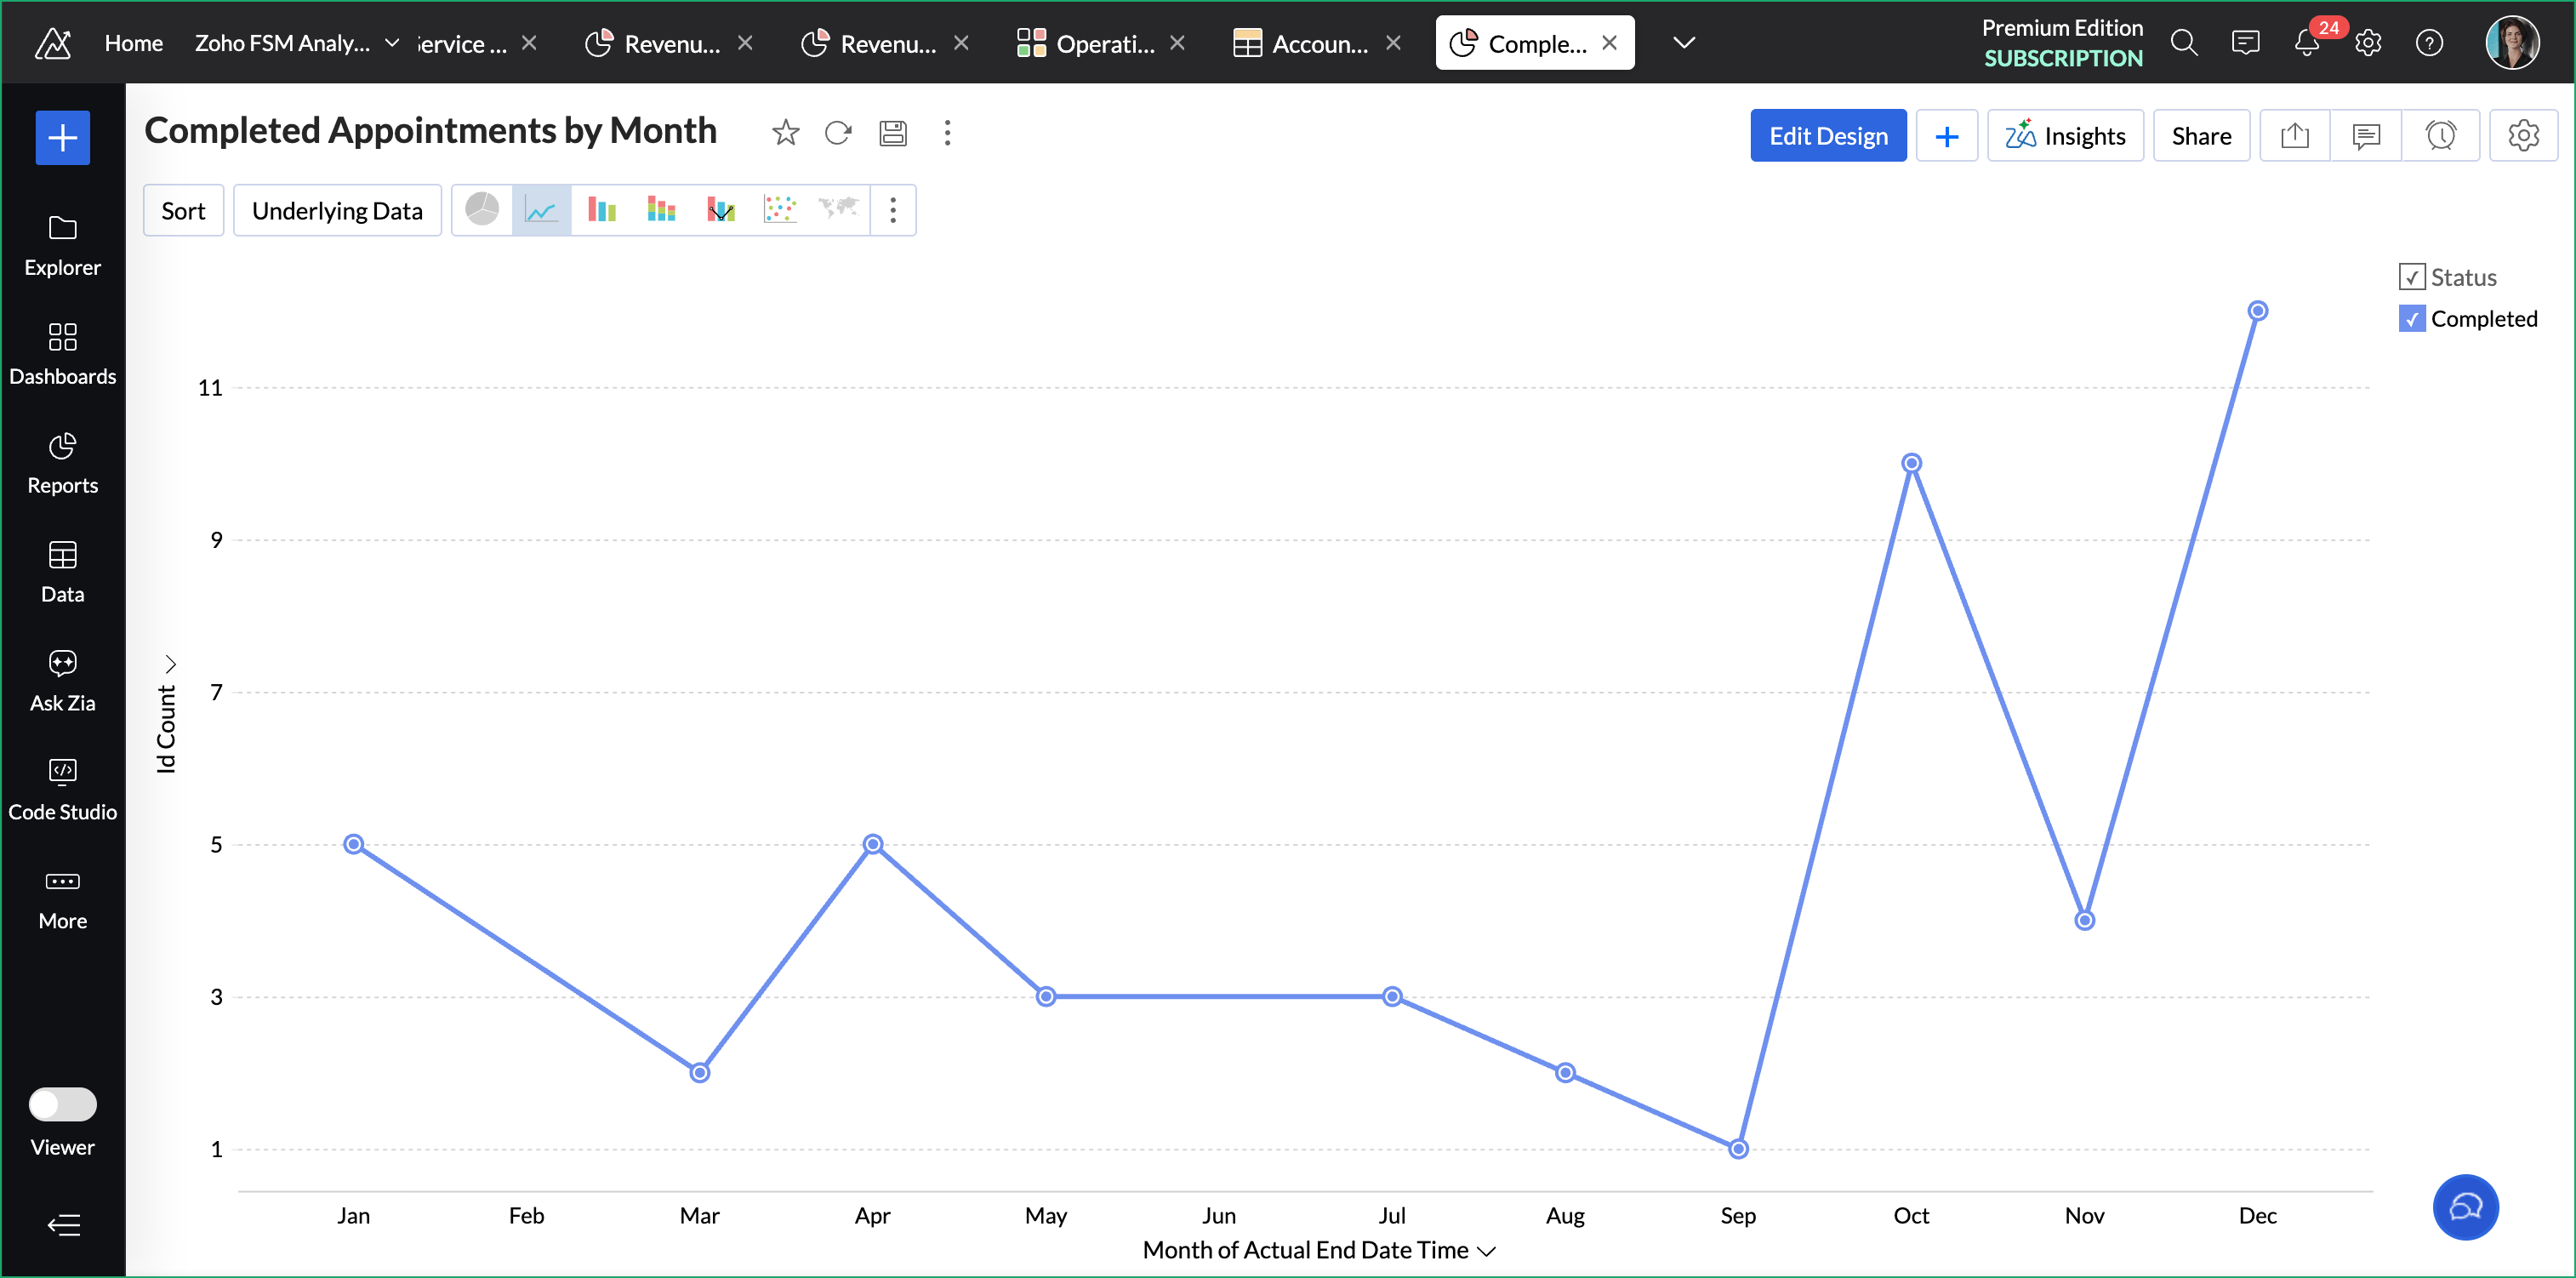The height and width of the screenshot is (1278, 2576).
Task: Click the export icon next to Share
Action: coord(2294,136)
